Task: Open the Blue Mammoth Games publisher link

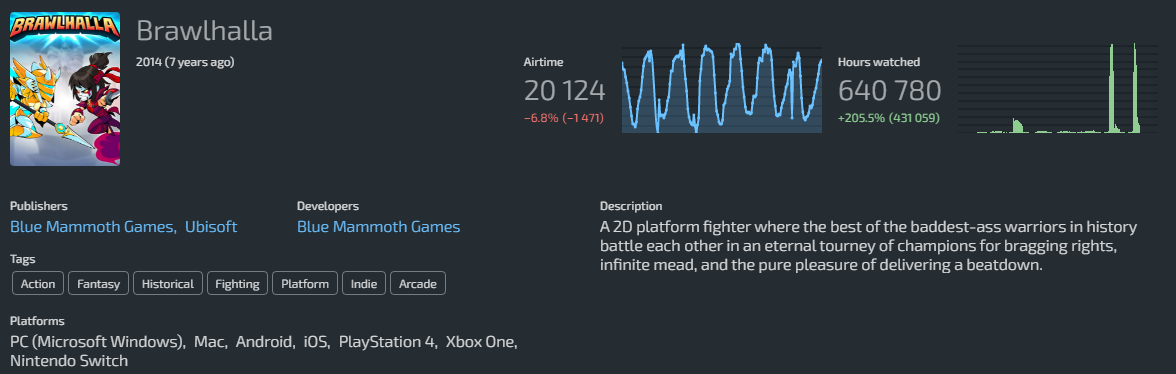Action: point(93,226)
